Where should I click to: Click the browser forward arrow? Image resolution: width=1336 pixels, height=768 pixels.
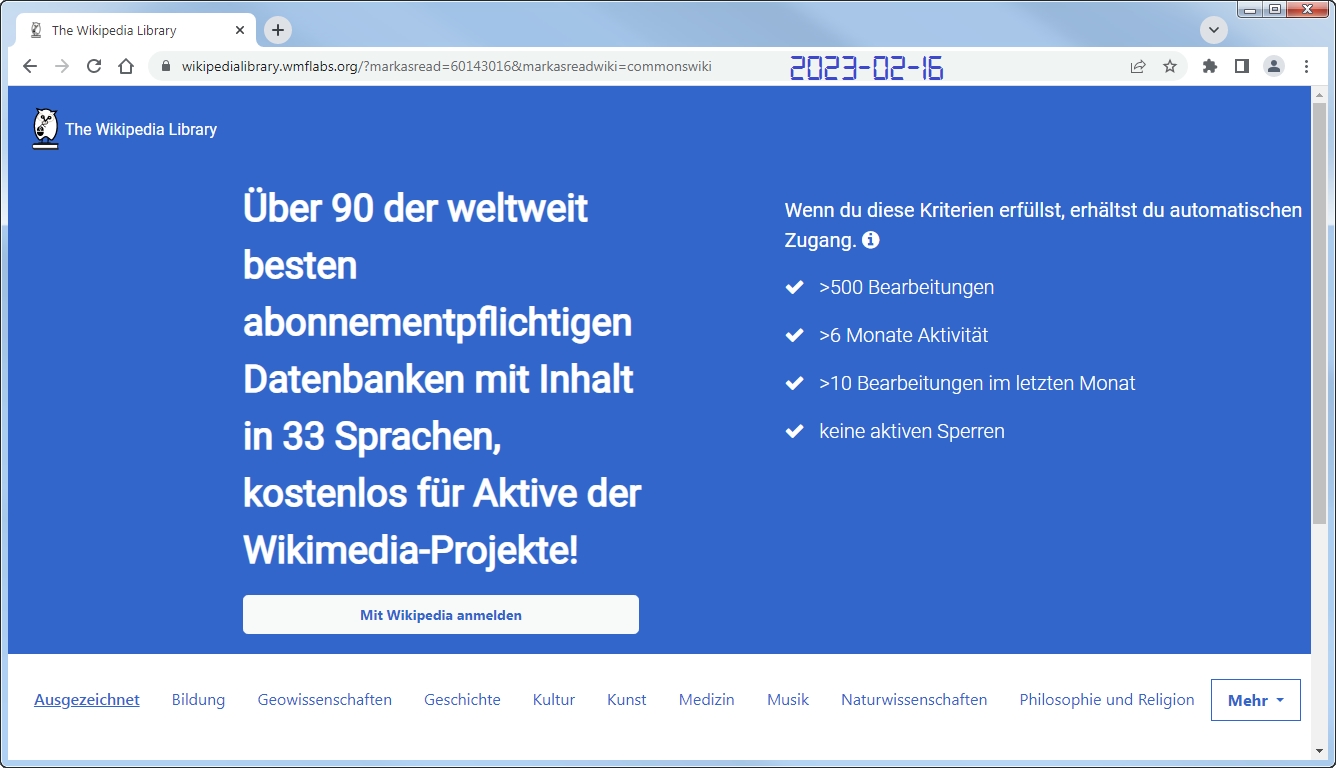(x=62, y=66)
